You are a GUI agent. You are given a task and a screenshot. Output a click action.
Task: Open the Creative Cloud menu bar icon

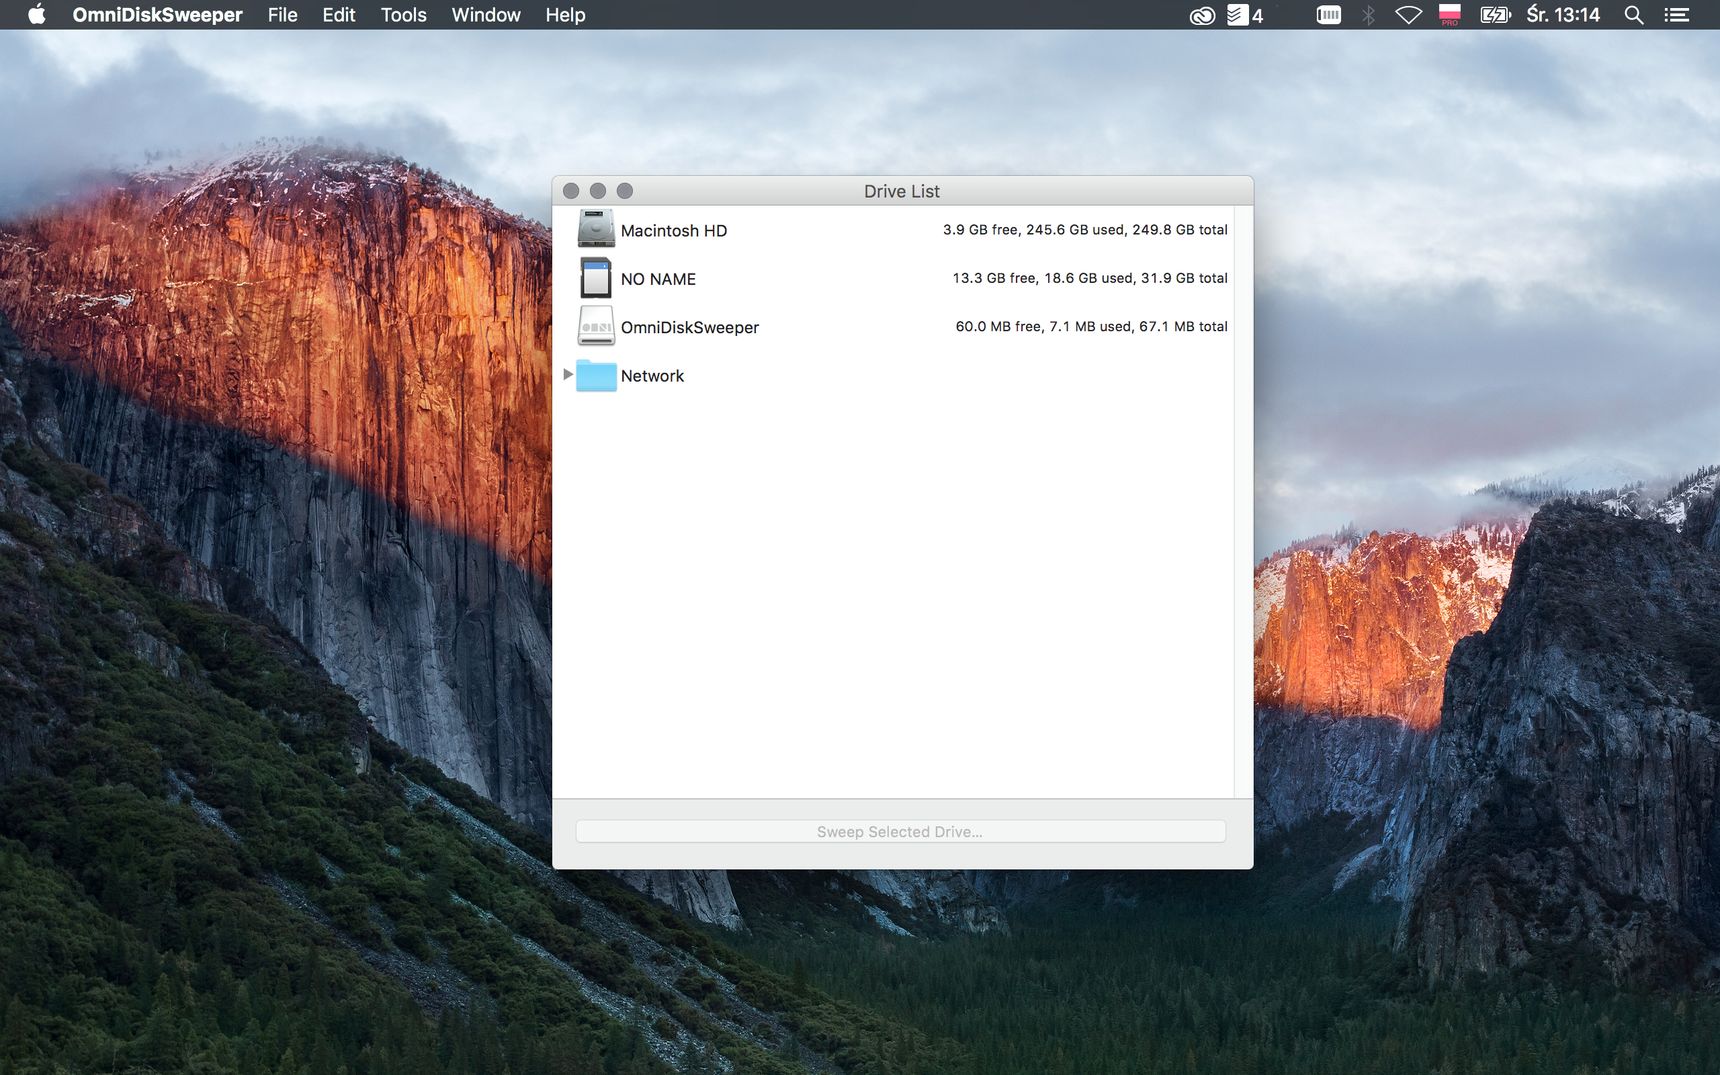[1201, 15]
